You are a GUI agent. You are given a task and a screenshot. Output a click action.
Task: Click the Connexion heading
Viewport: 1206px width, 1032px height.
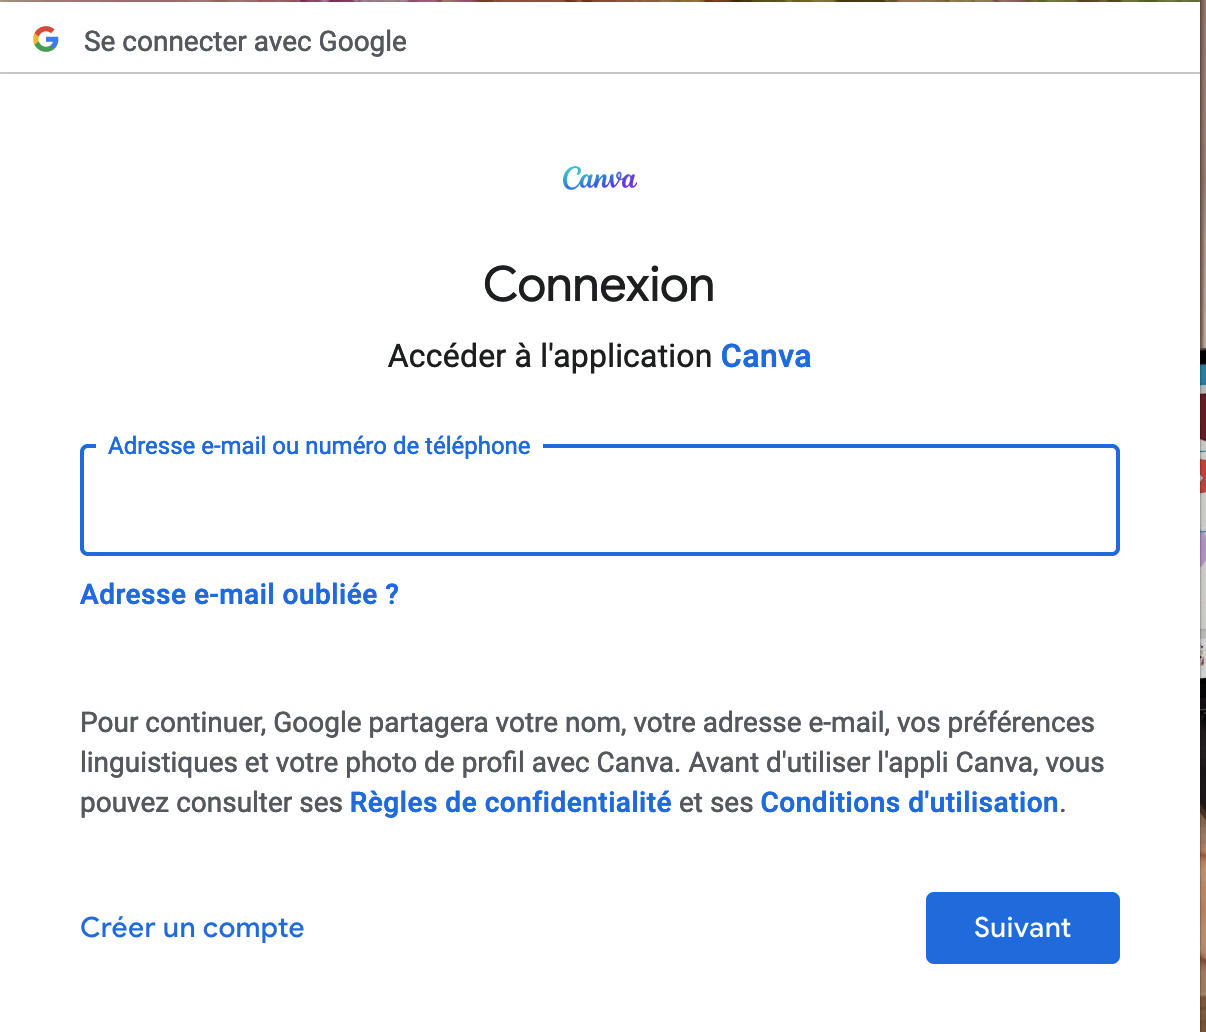[599, 285]
